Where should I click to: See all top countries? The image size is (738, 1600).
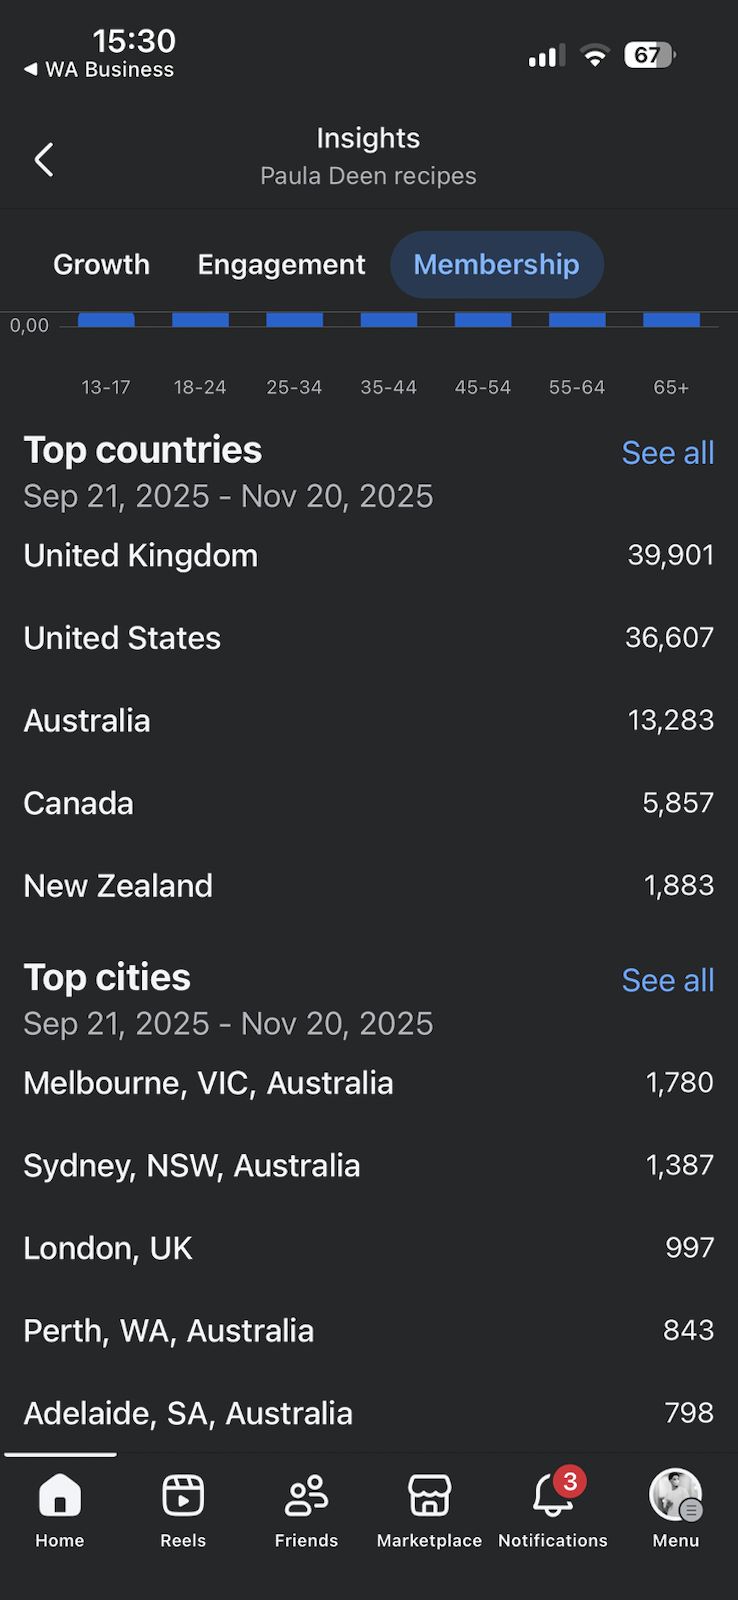667,453
